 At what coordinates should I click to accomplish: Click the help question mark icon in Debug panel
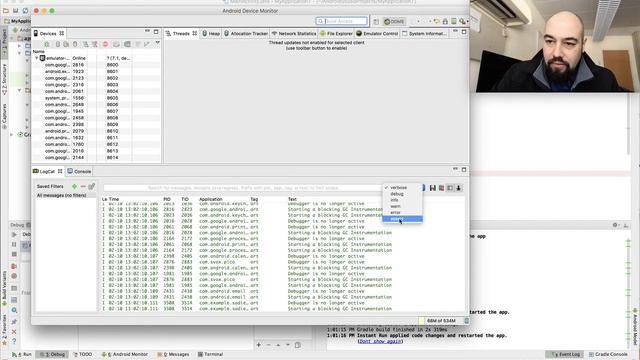coord(14,341)
